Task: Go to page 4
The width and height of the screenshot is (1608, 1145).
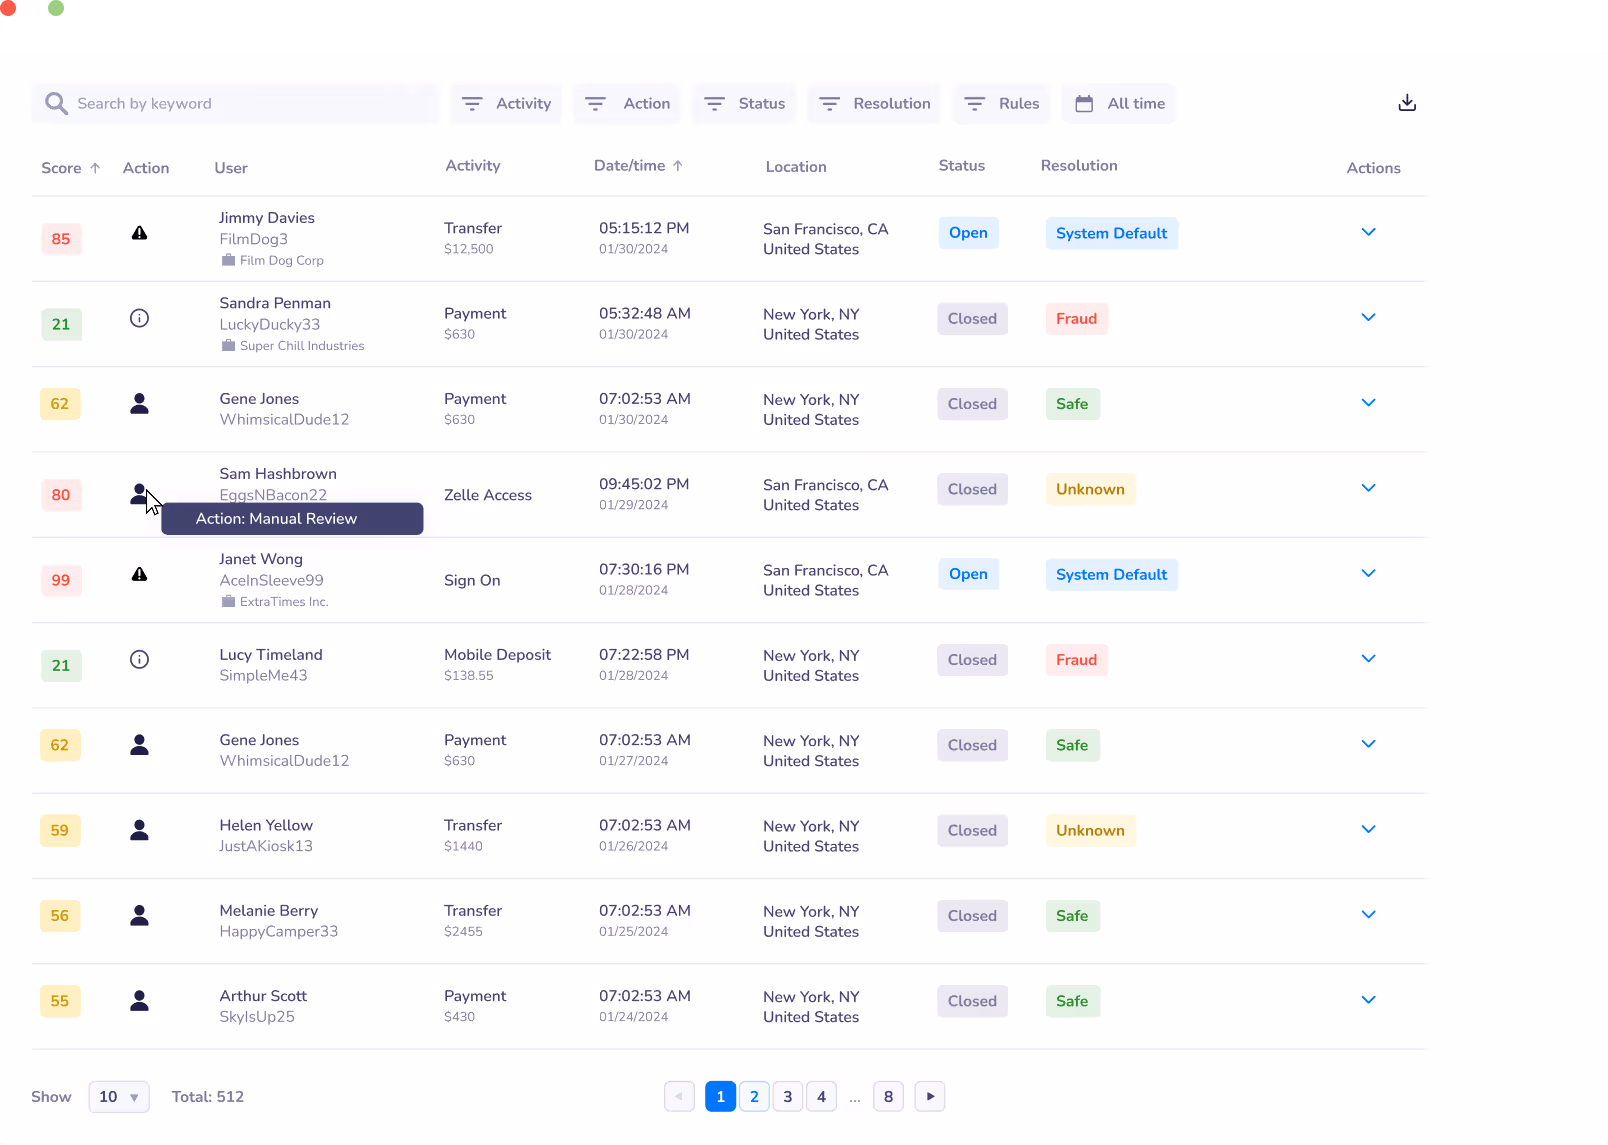Action: pyautogui.click(x=821, y=1097)
